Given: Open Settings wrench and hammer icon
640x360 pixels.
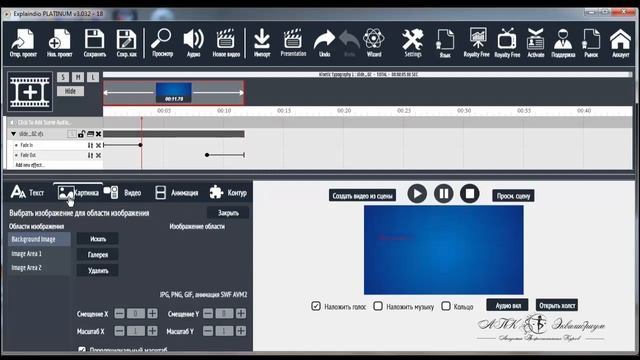Looking at the screenshot, I should (x=413, y=42).
